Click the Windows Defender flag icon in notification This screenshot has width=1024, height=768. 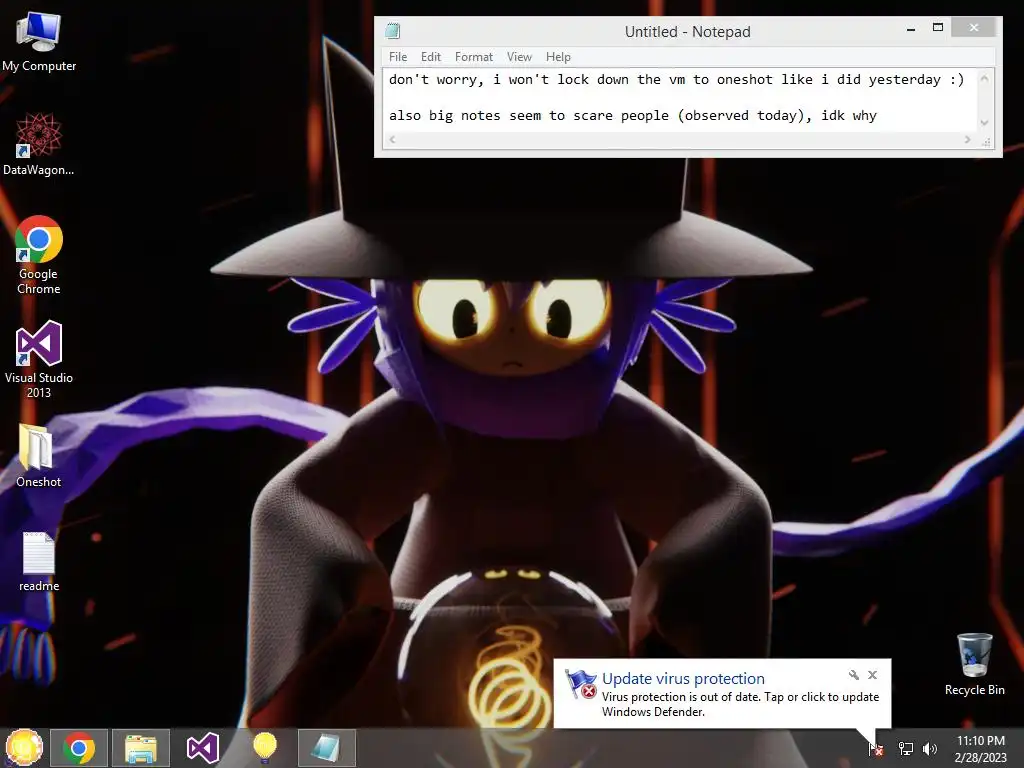(581, 684)
